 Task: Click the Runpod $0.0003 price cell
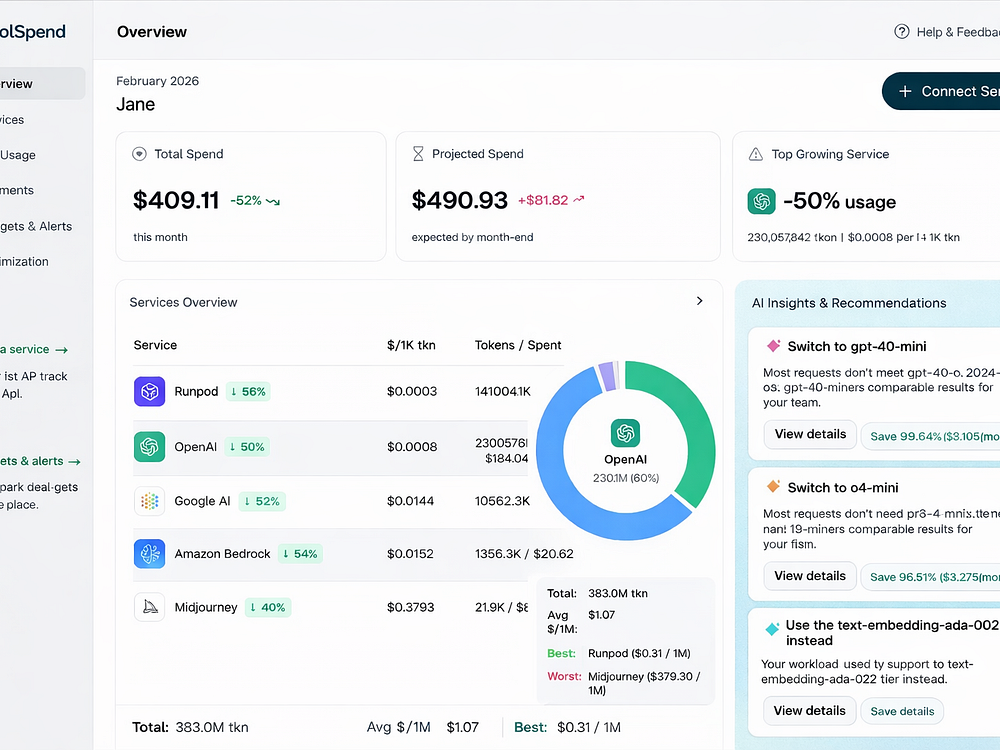[x=412, y=391]
